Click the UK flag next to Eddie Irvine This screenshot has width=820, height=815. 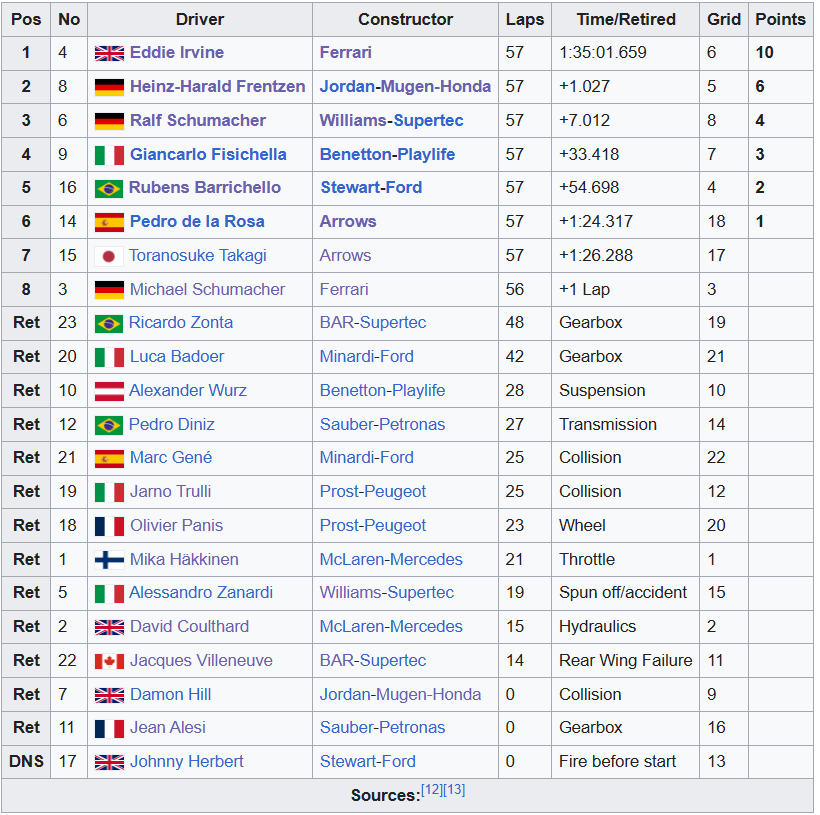pos(109,53)
